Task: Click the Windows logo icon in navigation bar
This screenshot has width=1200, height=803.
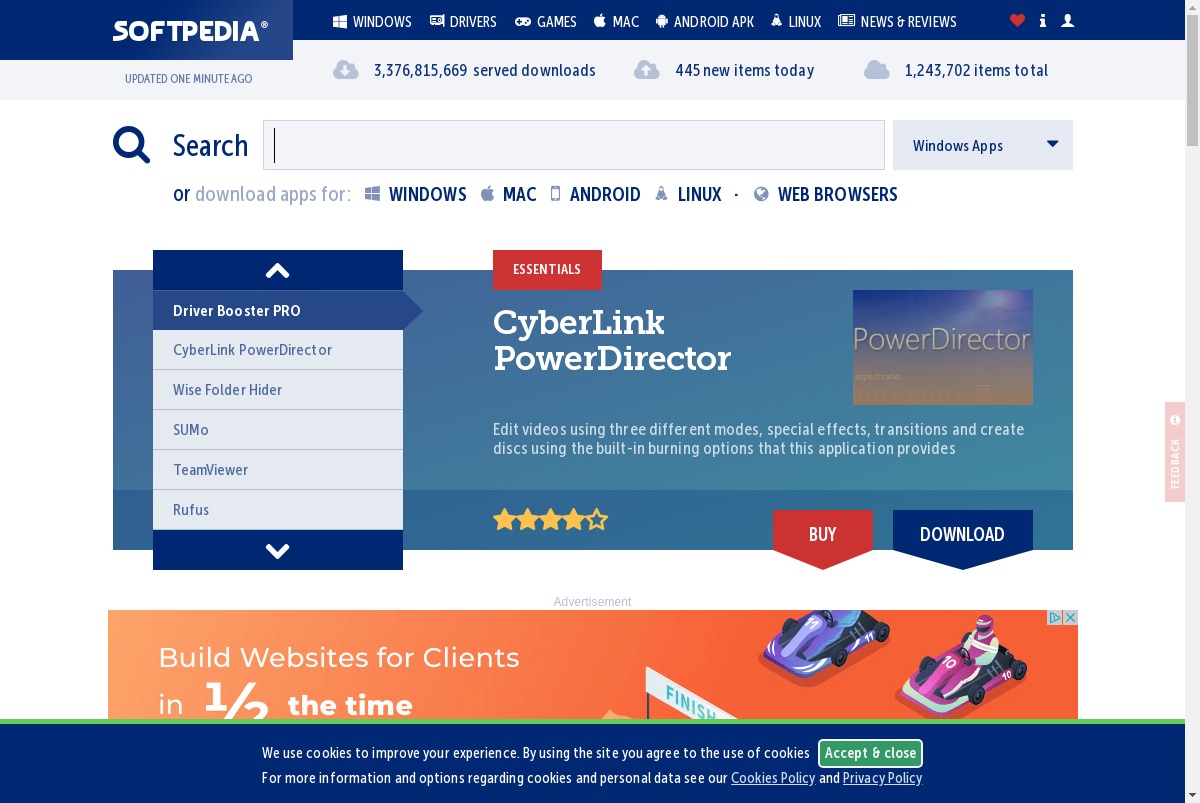Action: click(x=340, y=21)
